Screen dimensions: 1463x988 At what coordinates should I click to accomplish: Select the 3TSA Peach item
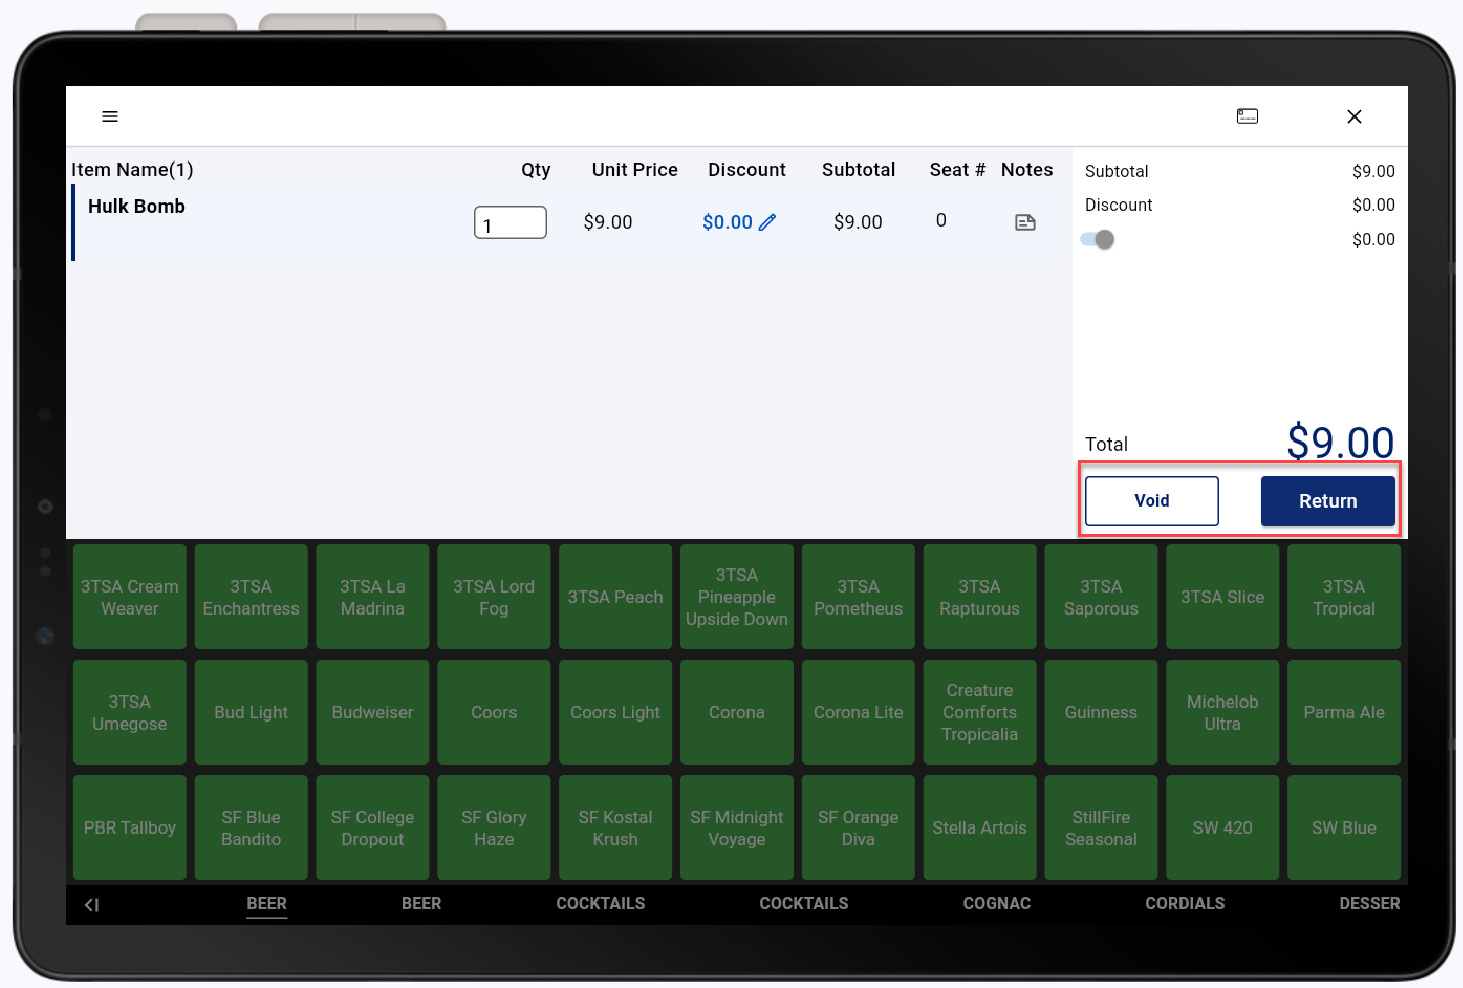(615, 596)
